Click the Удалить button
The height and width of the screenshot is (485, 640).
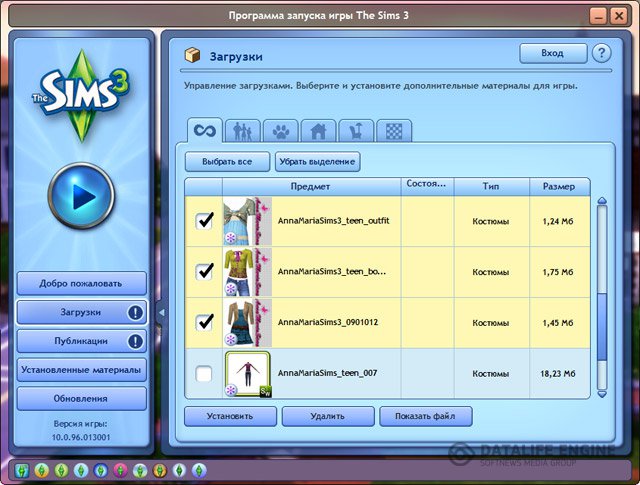[328, 416]
